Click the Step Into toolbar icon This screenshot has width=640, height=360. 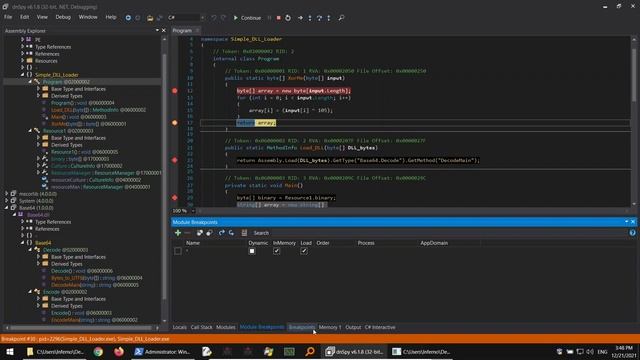tap(310, 18)
